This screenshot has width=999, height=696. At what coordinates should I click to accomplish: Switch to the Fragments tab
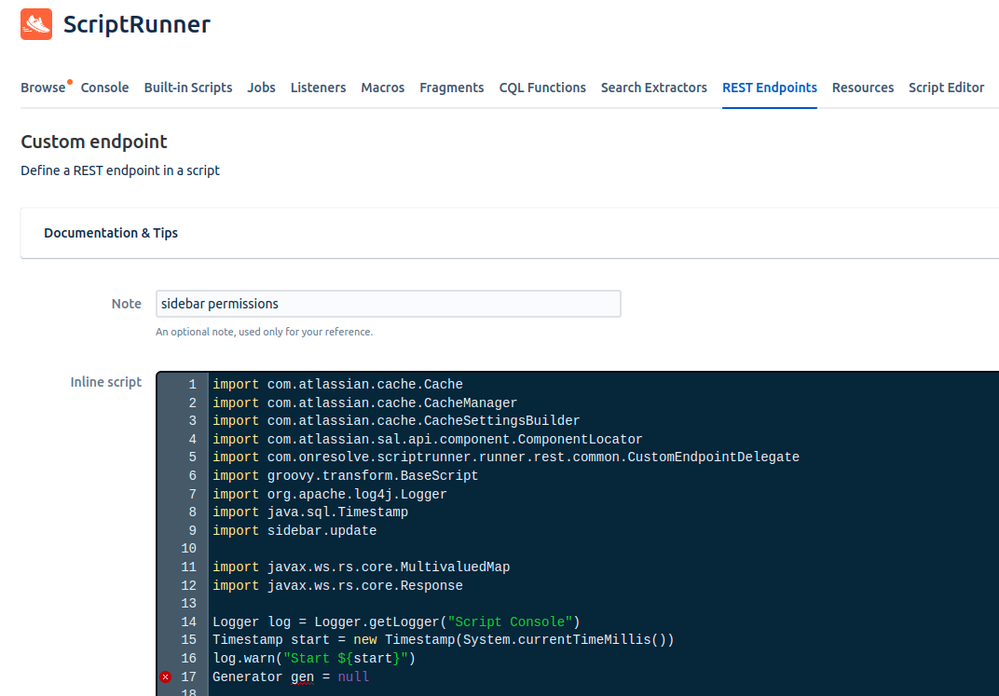(452, 87)
